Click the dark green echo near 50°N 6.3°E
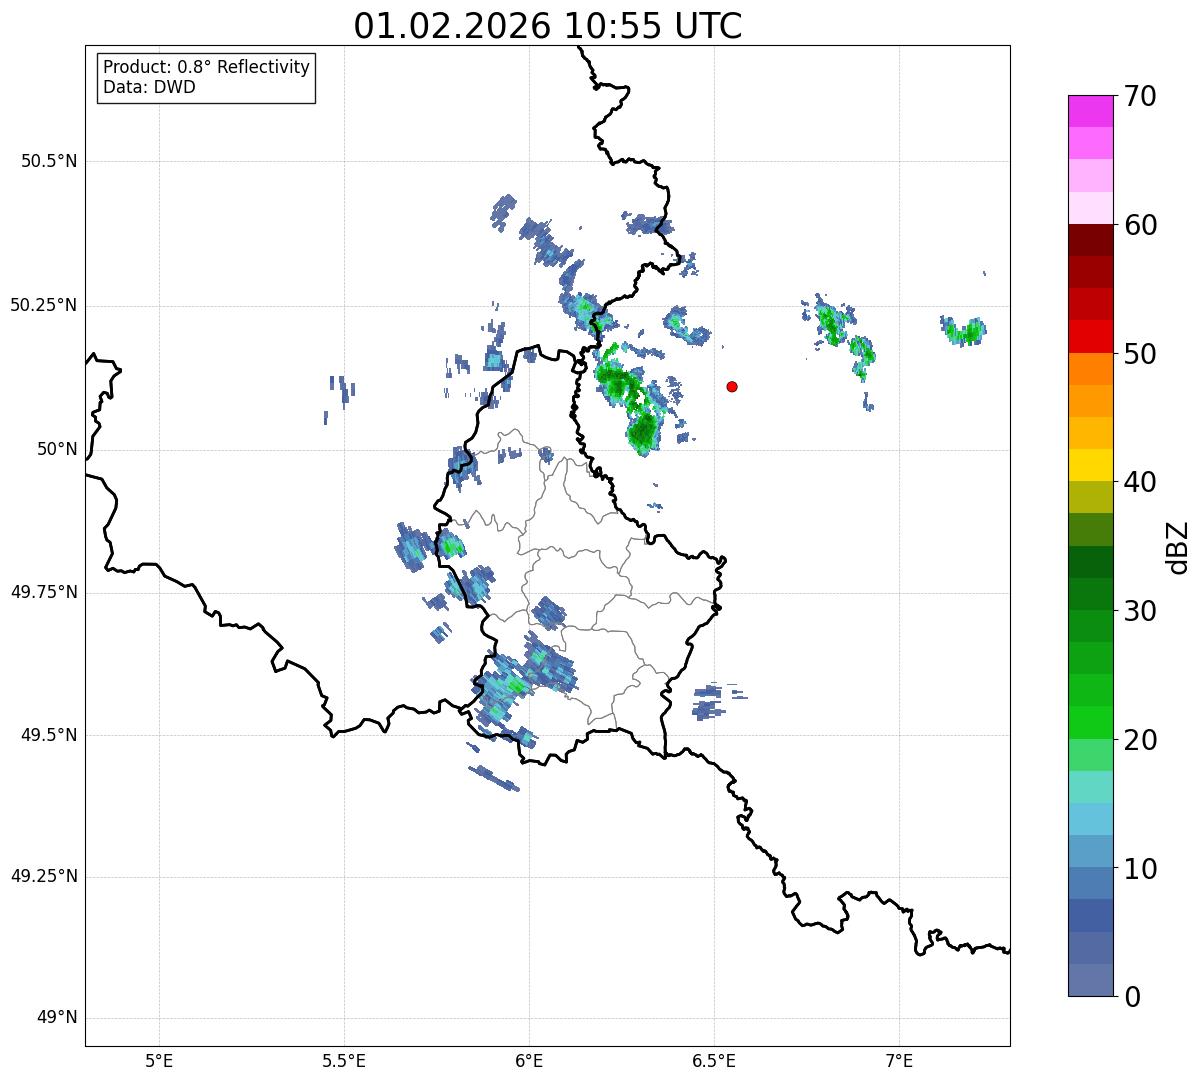 tap(643, 431)
